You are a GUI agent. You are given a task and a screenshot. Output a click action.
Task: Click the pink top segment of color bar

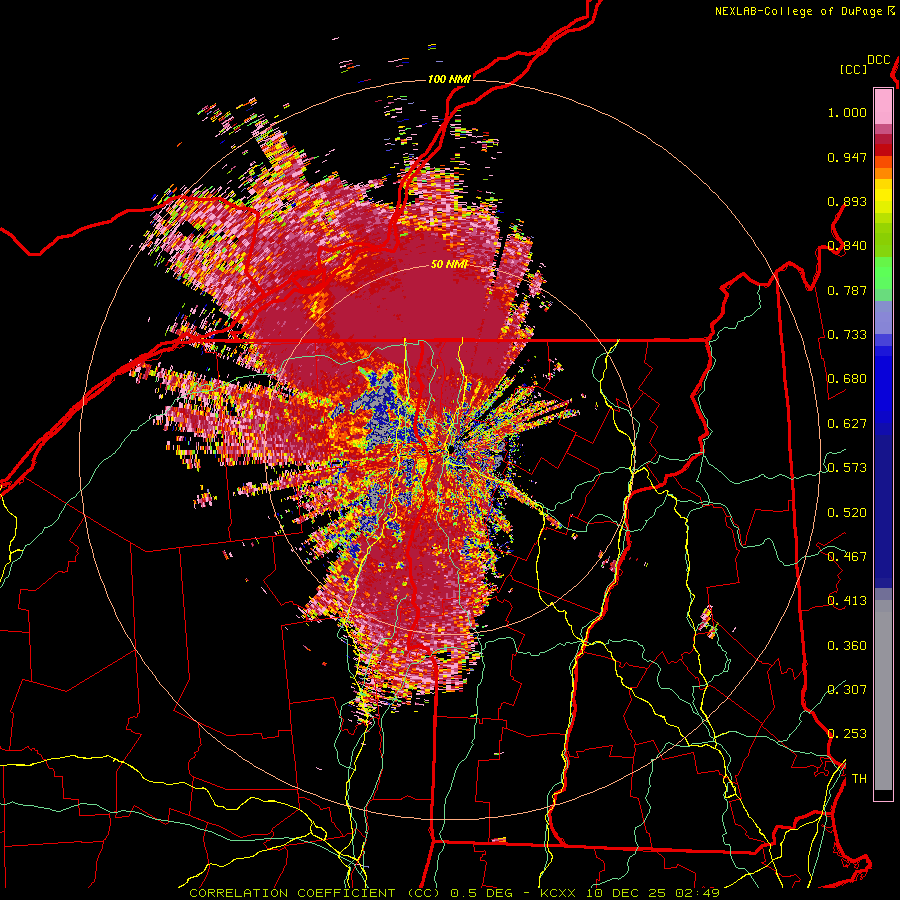point(883,106)
